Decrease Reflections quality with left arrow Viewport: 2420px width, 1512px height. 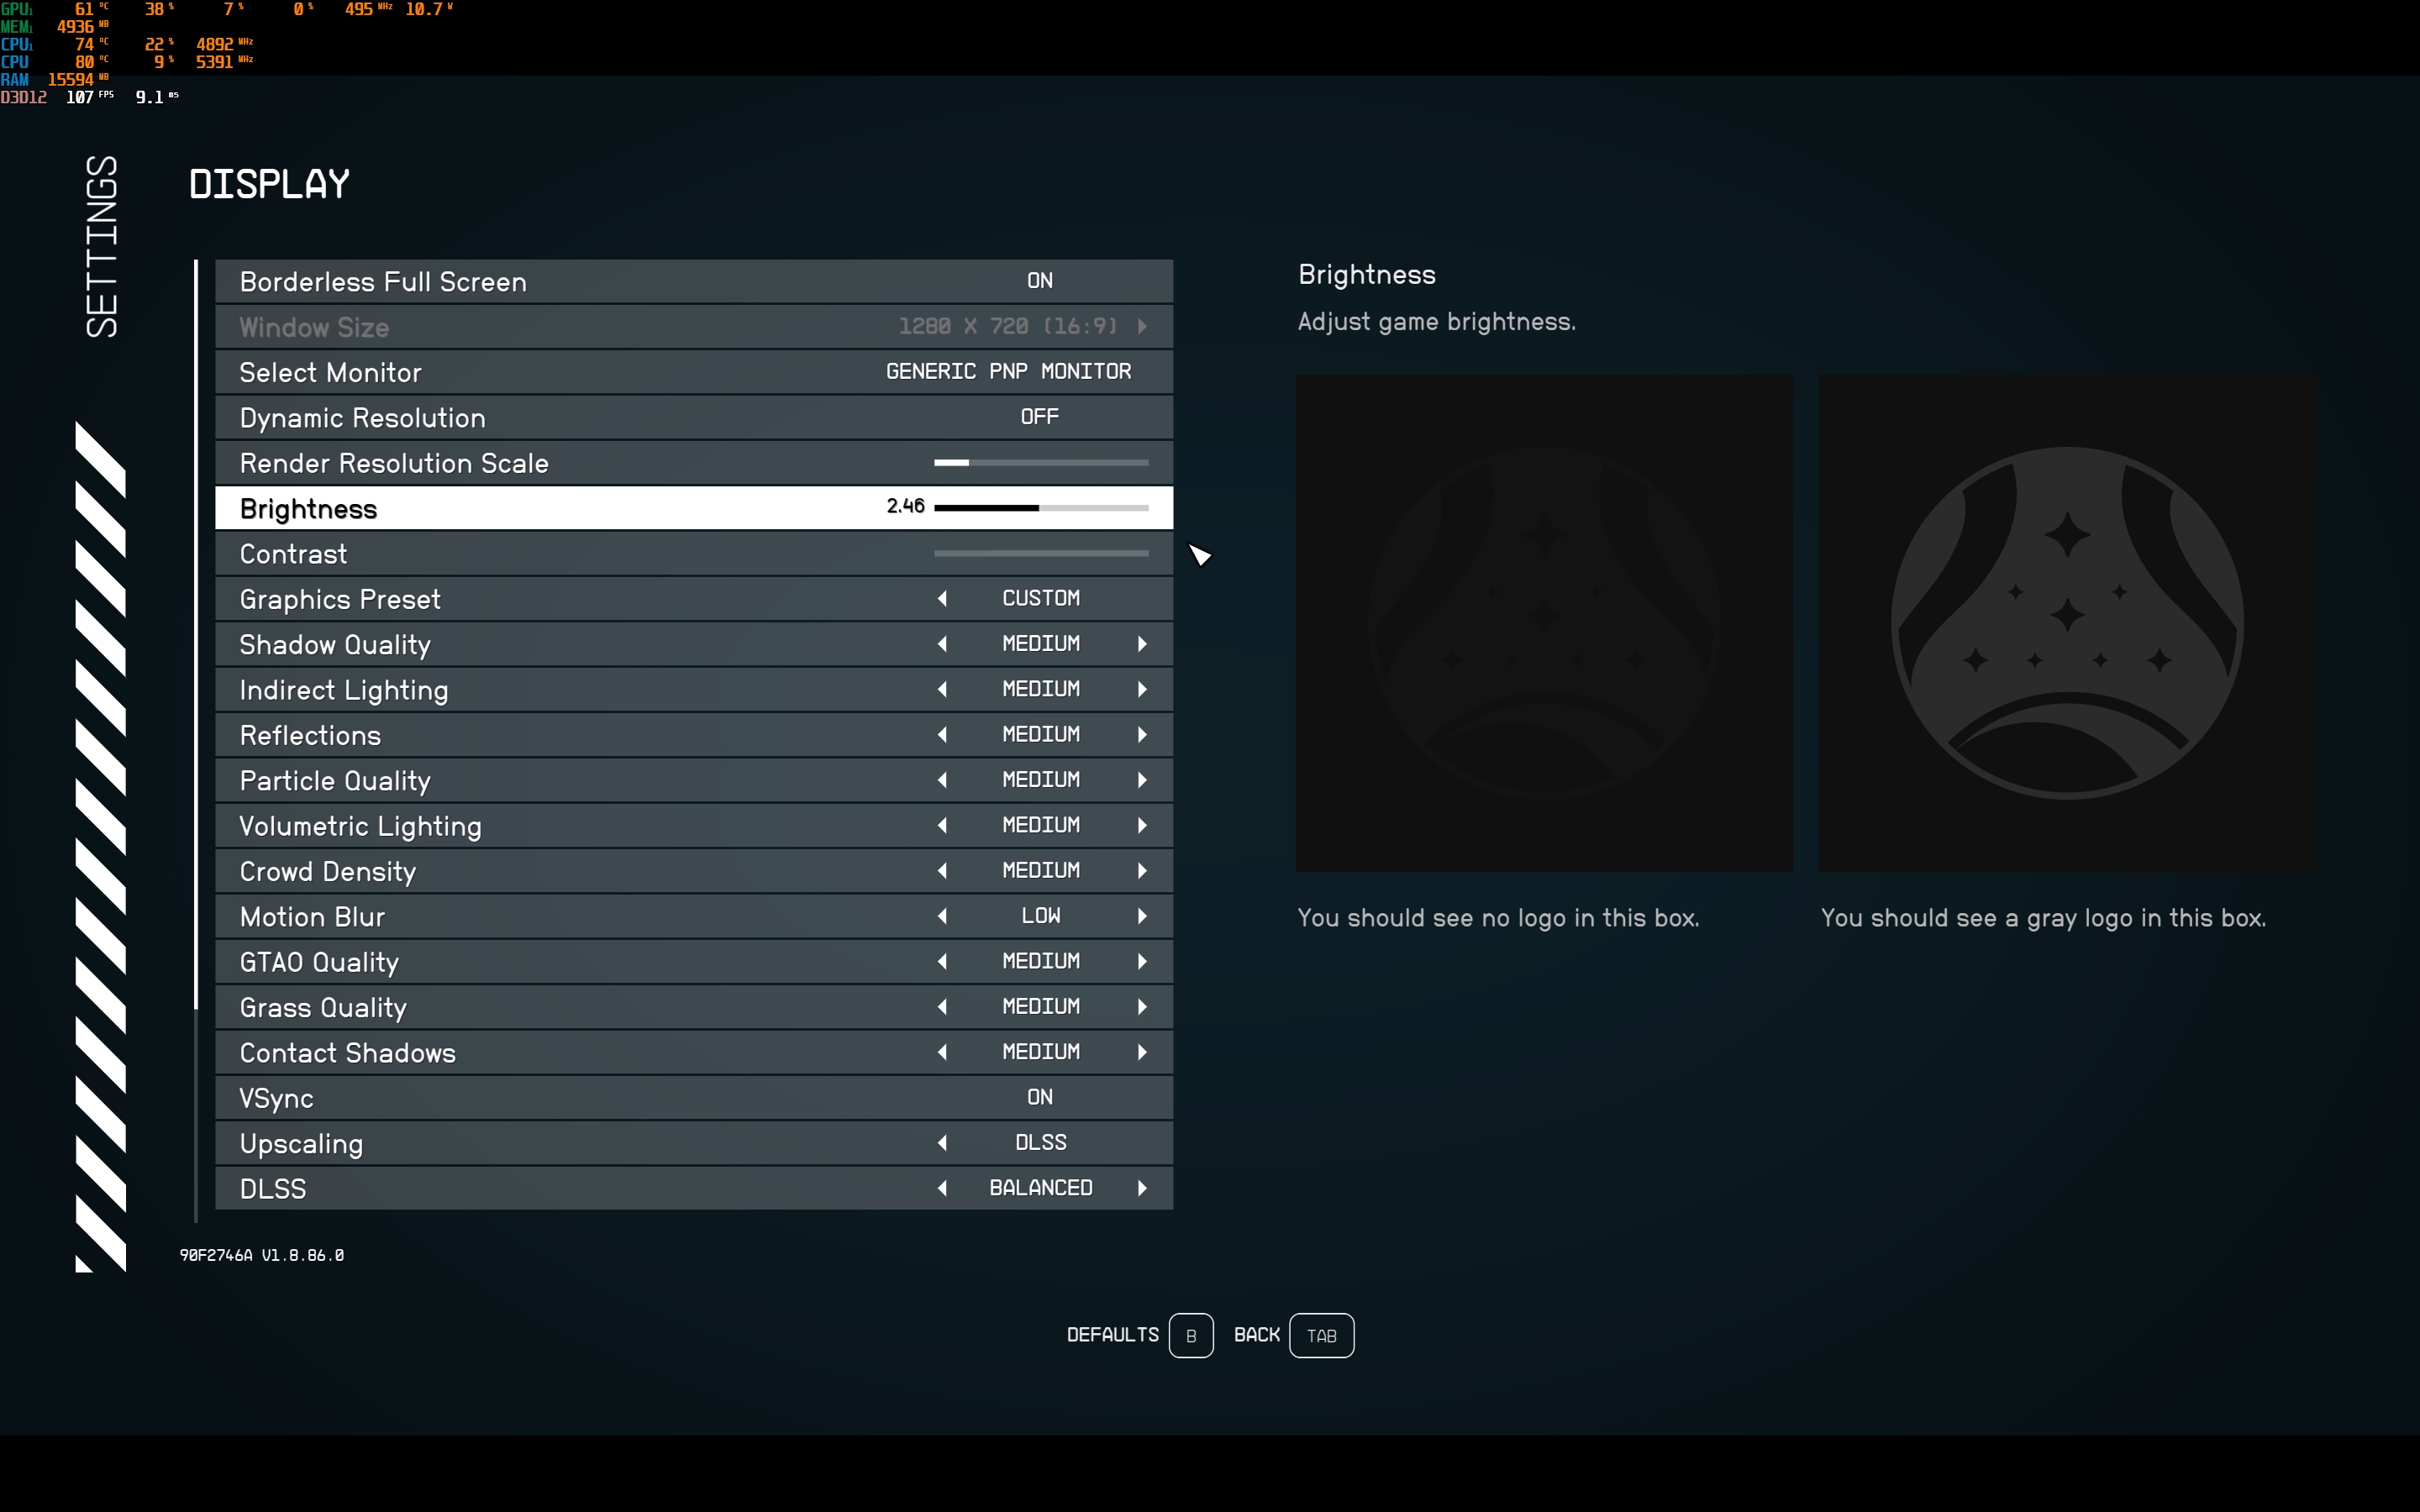tap(942, 735)
